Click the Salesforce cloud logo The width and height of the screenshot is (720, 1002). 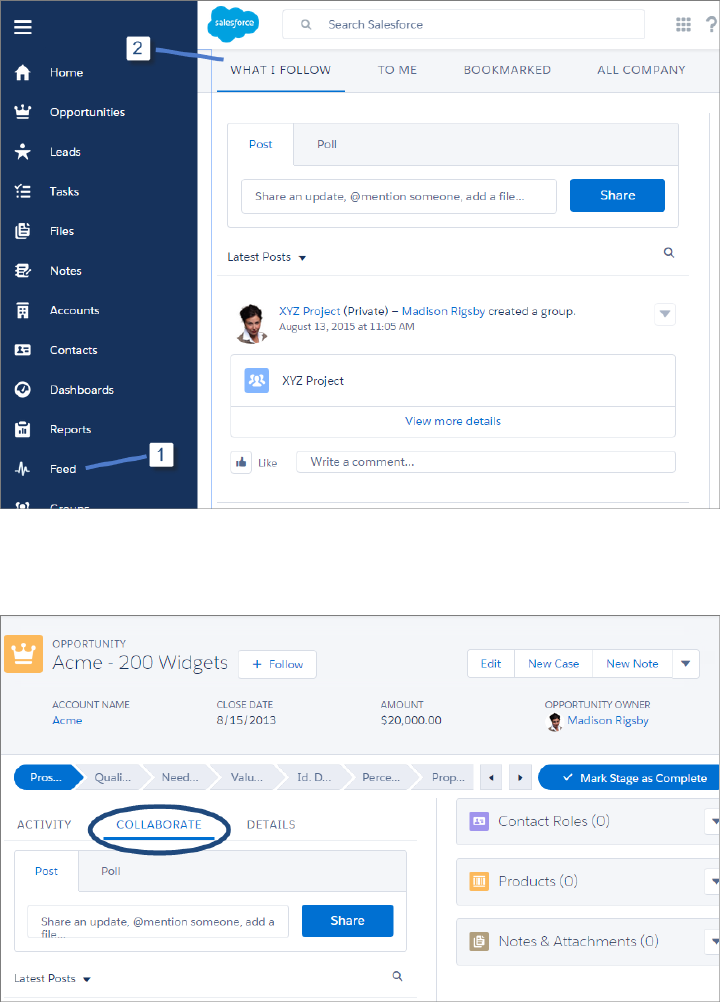coord(234,24)
